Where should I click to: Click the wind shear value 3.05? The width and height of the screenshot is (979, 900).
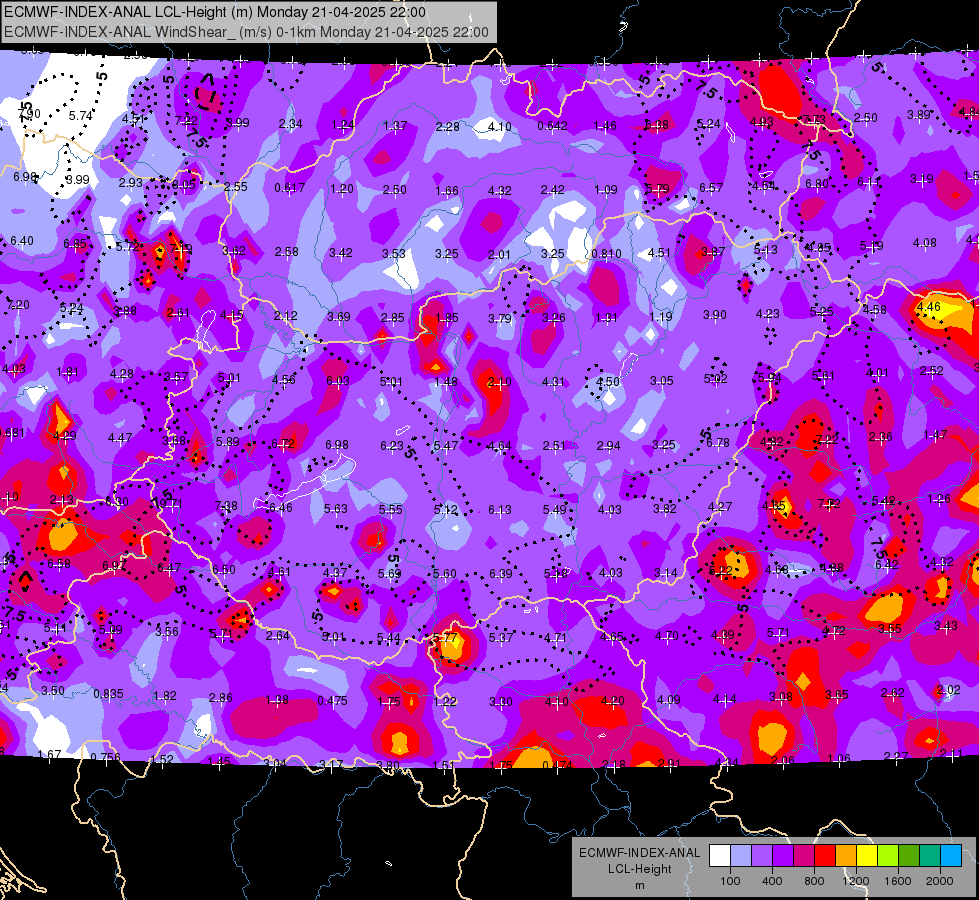[x=662, y=380]
